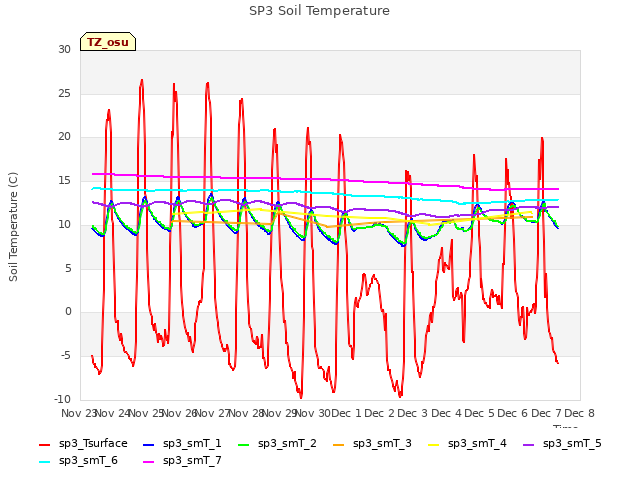The width and height of the screenshot is (640, 480).
Task: Click the cyan sp3_smT_6 legend swatch
Action: coord(44,462)
